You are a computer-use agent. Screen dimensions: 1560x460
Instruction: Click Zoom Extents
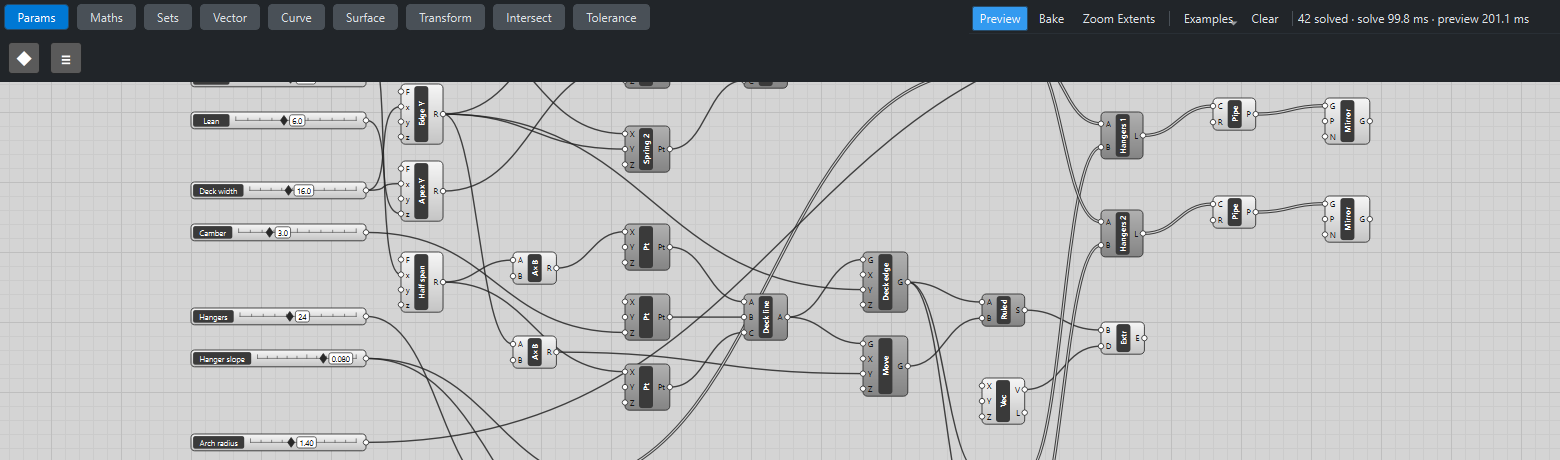[x=1118, y=19]
